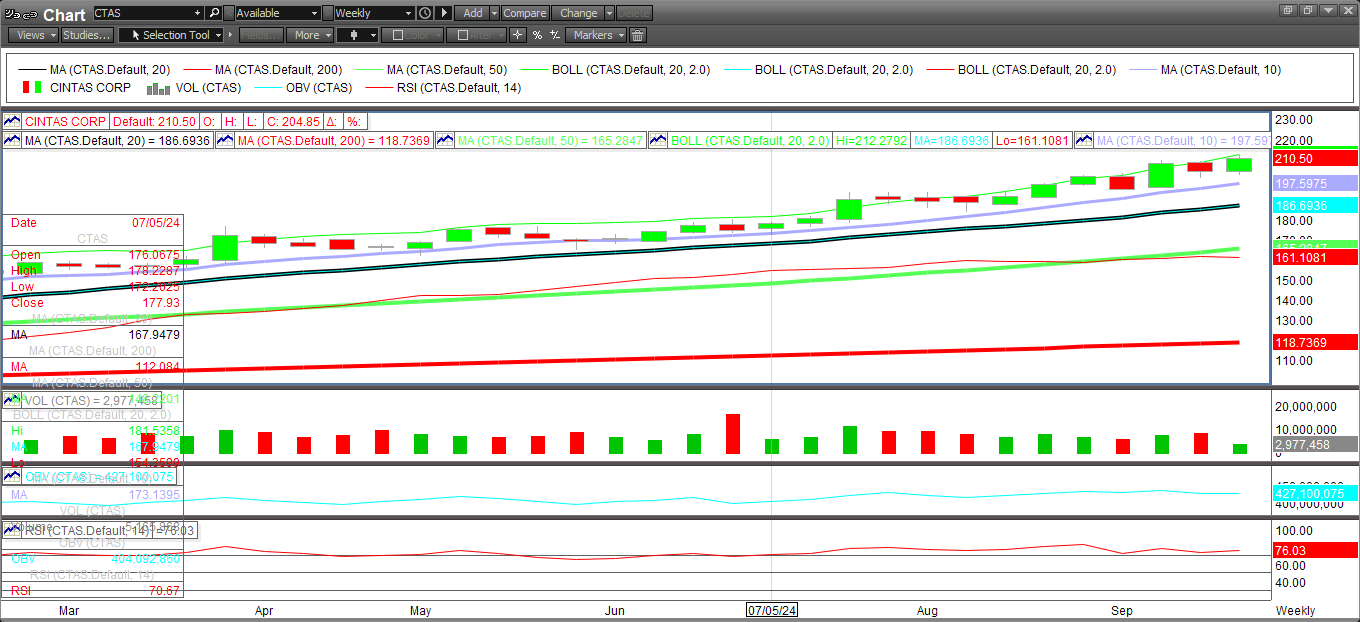Open the candlestick chart style dropdown
Image resolution: width=1360 pixels, height=622 pixels.
[x=358, y=35]
